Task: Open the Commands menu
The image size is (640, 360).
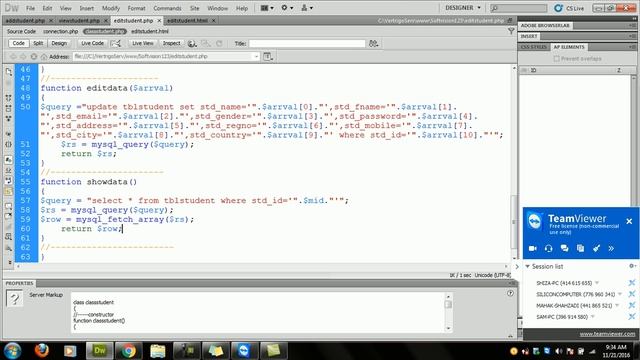Action: [x=167, y=8]
